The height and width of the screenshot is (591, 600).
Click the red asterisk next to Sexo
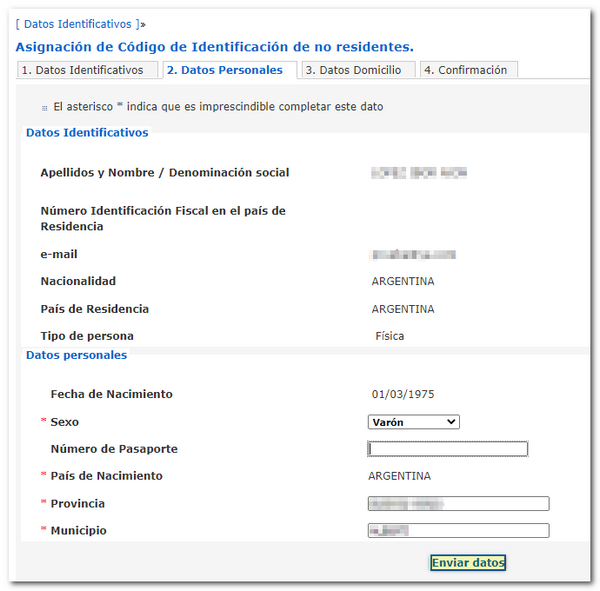point(43,423)
